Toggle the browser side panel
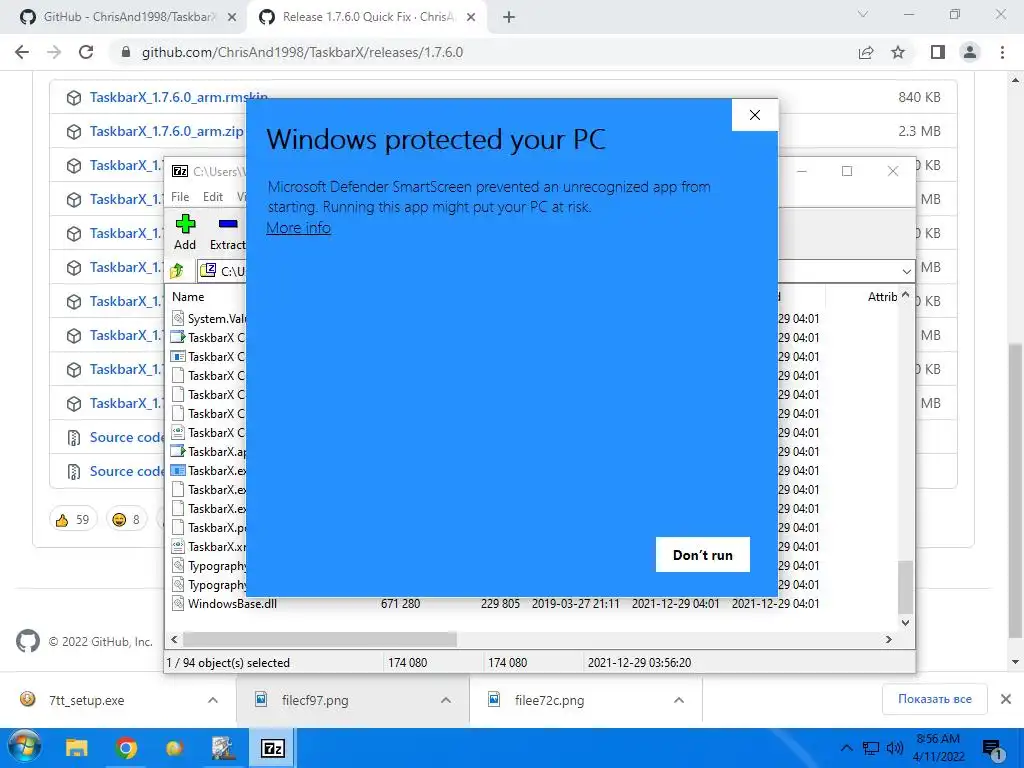 point(938,52)
